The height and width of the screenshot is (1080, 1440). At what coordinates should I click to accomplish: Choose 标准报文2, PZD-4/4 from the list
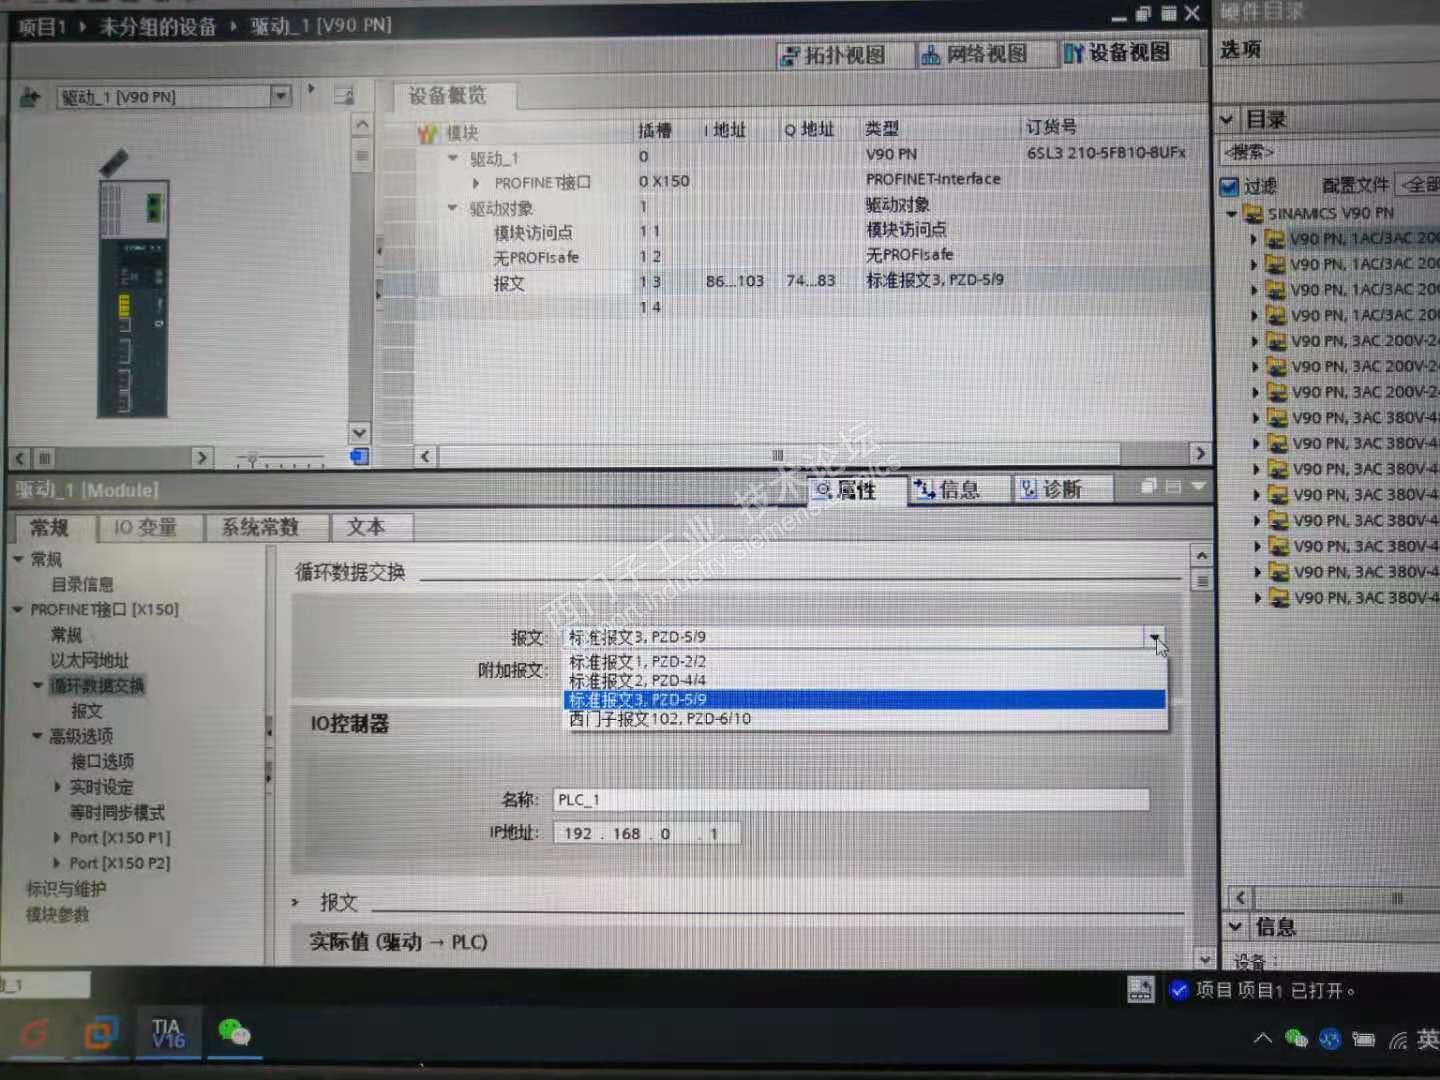tap(865, 680)
